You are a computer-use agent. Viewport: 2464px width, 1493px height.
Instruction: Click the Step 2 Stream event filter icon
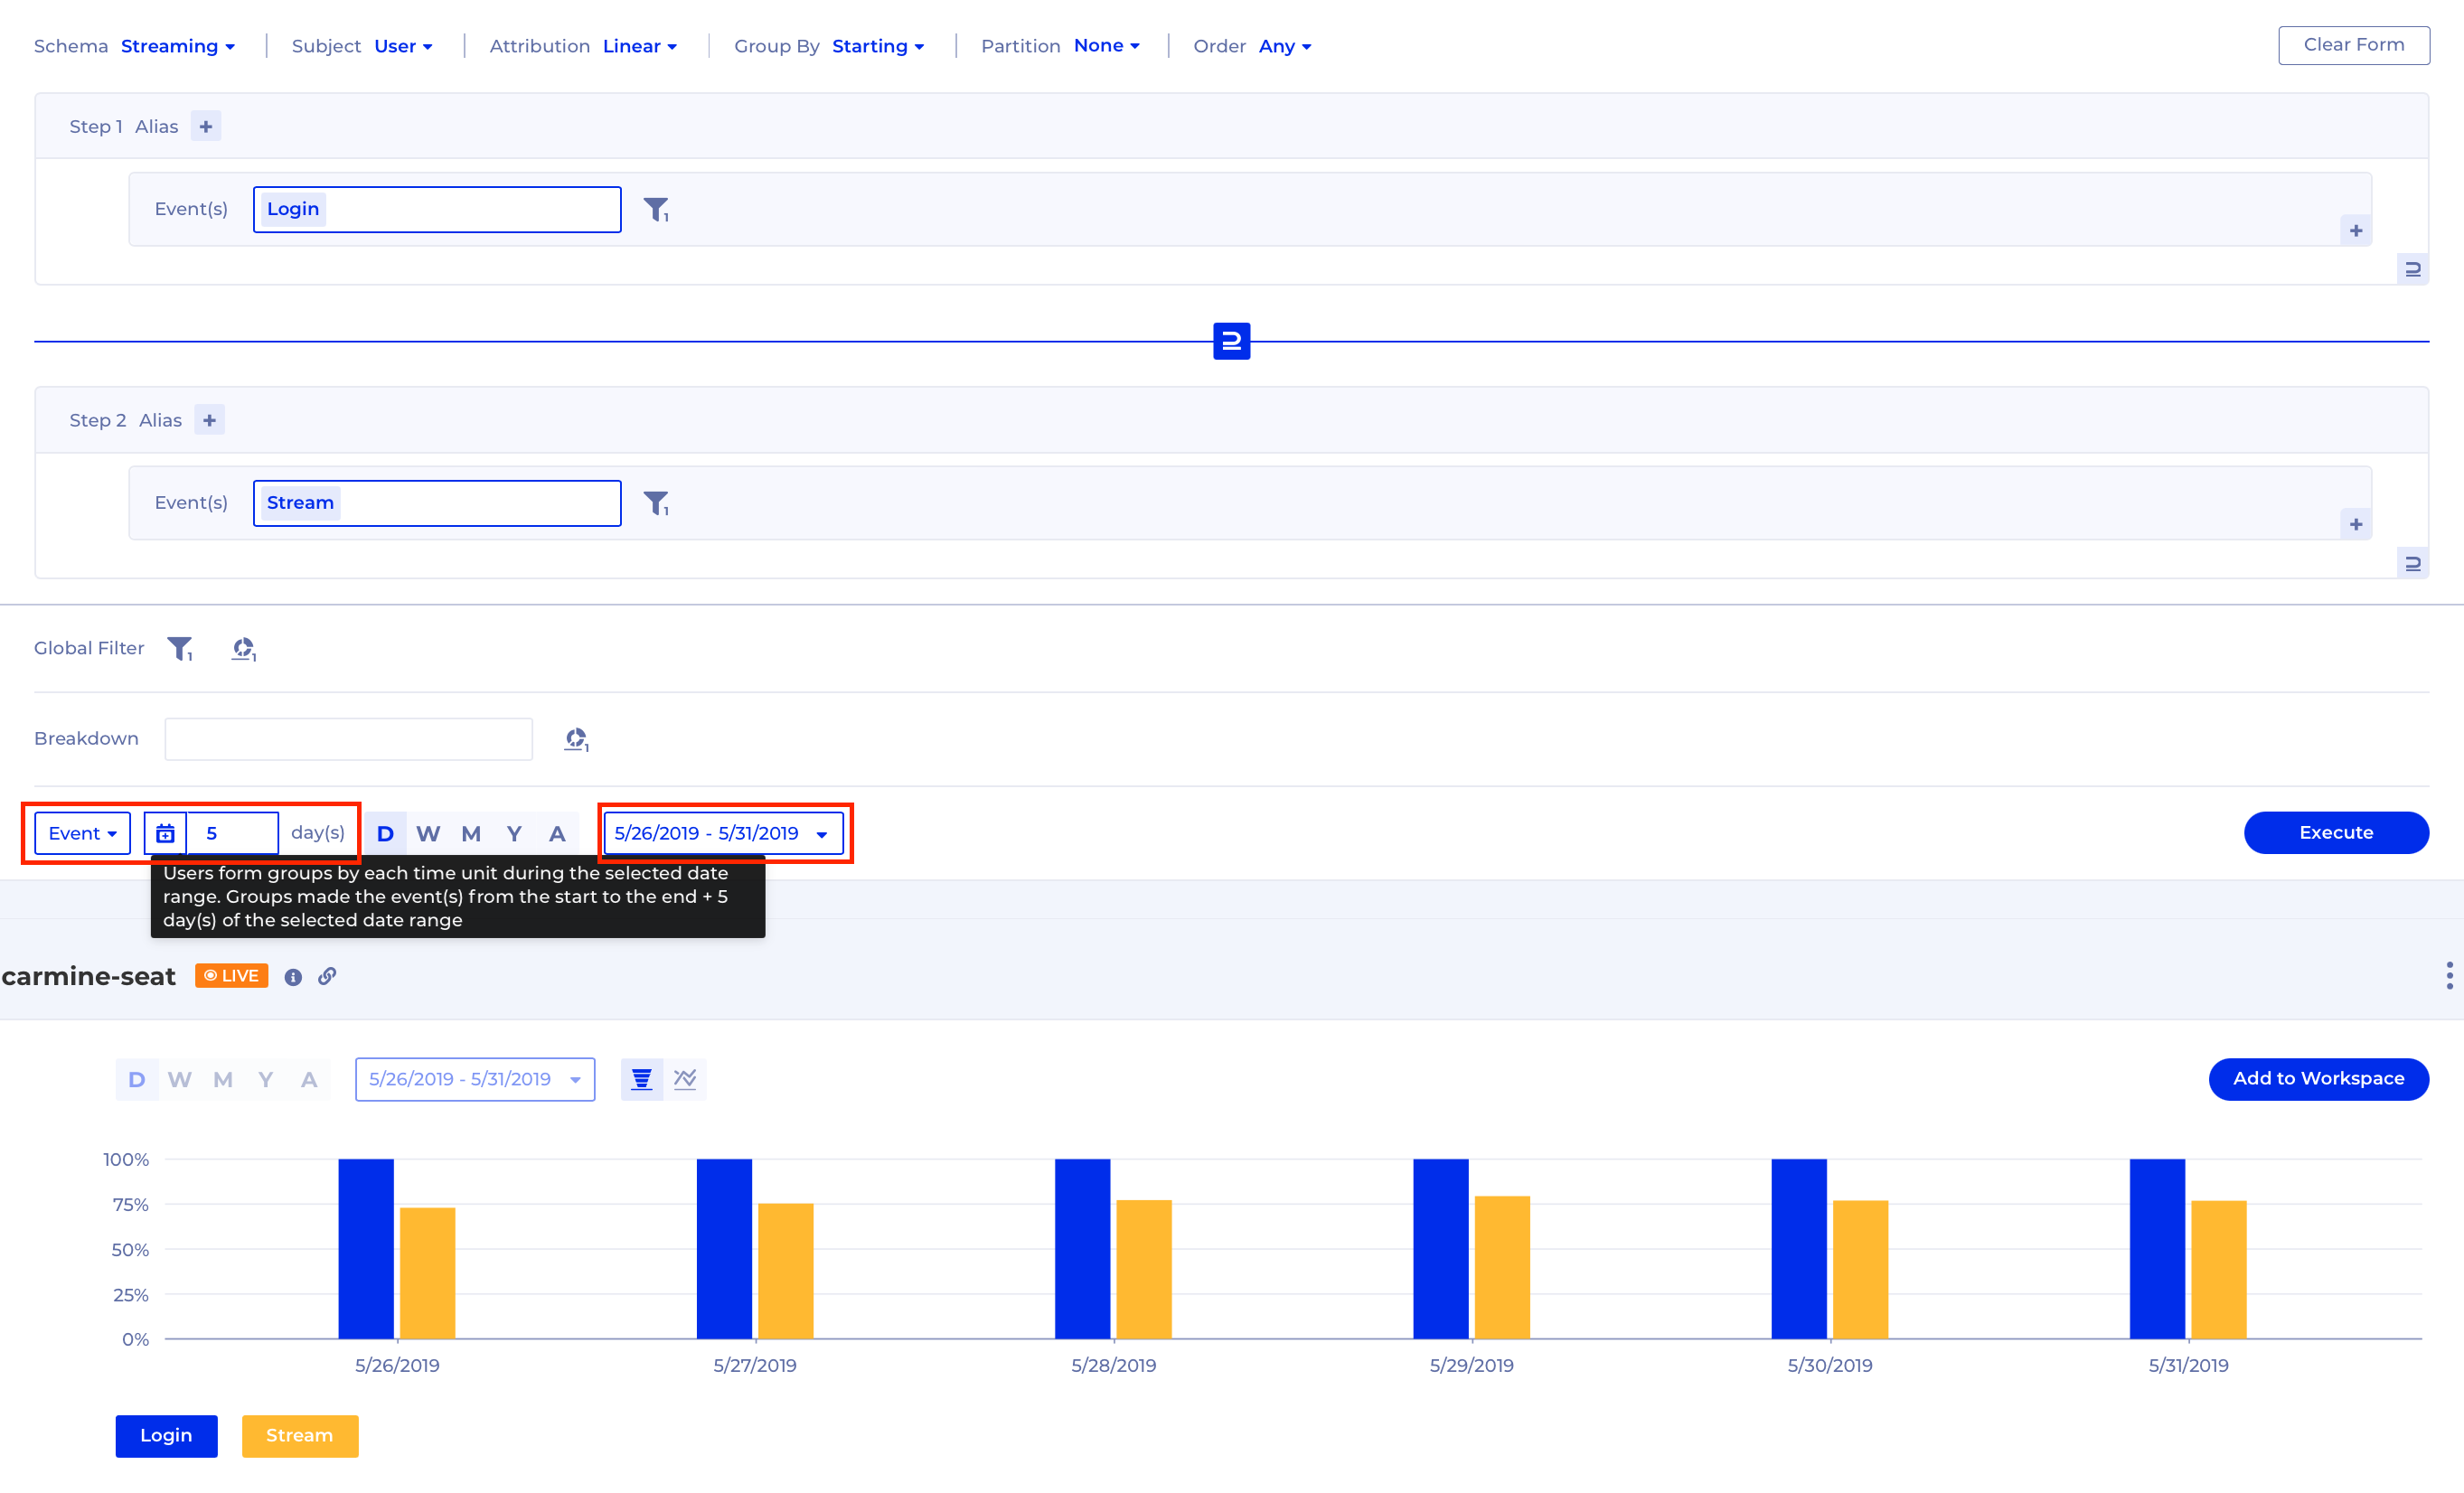click(656, 503)
